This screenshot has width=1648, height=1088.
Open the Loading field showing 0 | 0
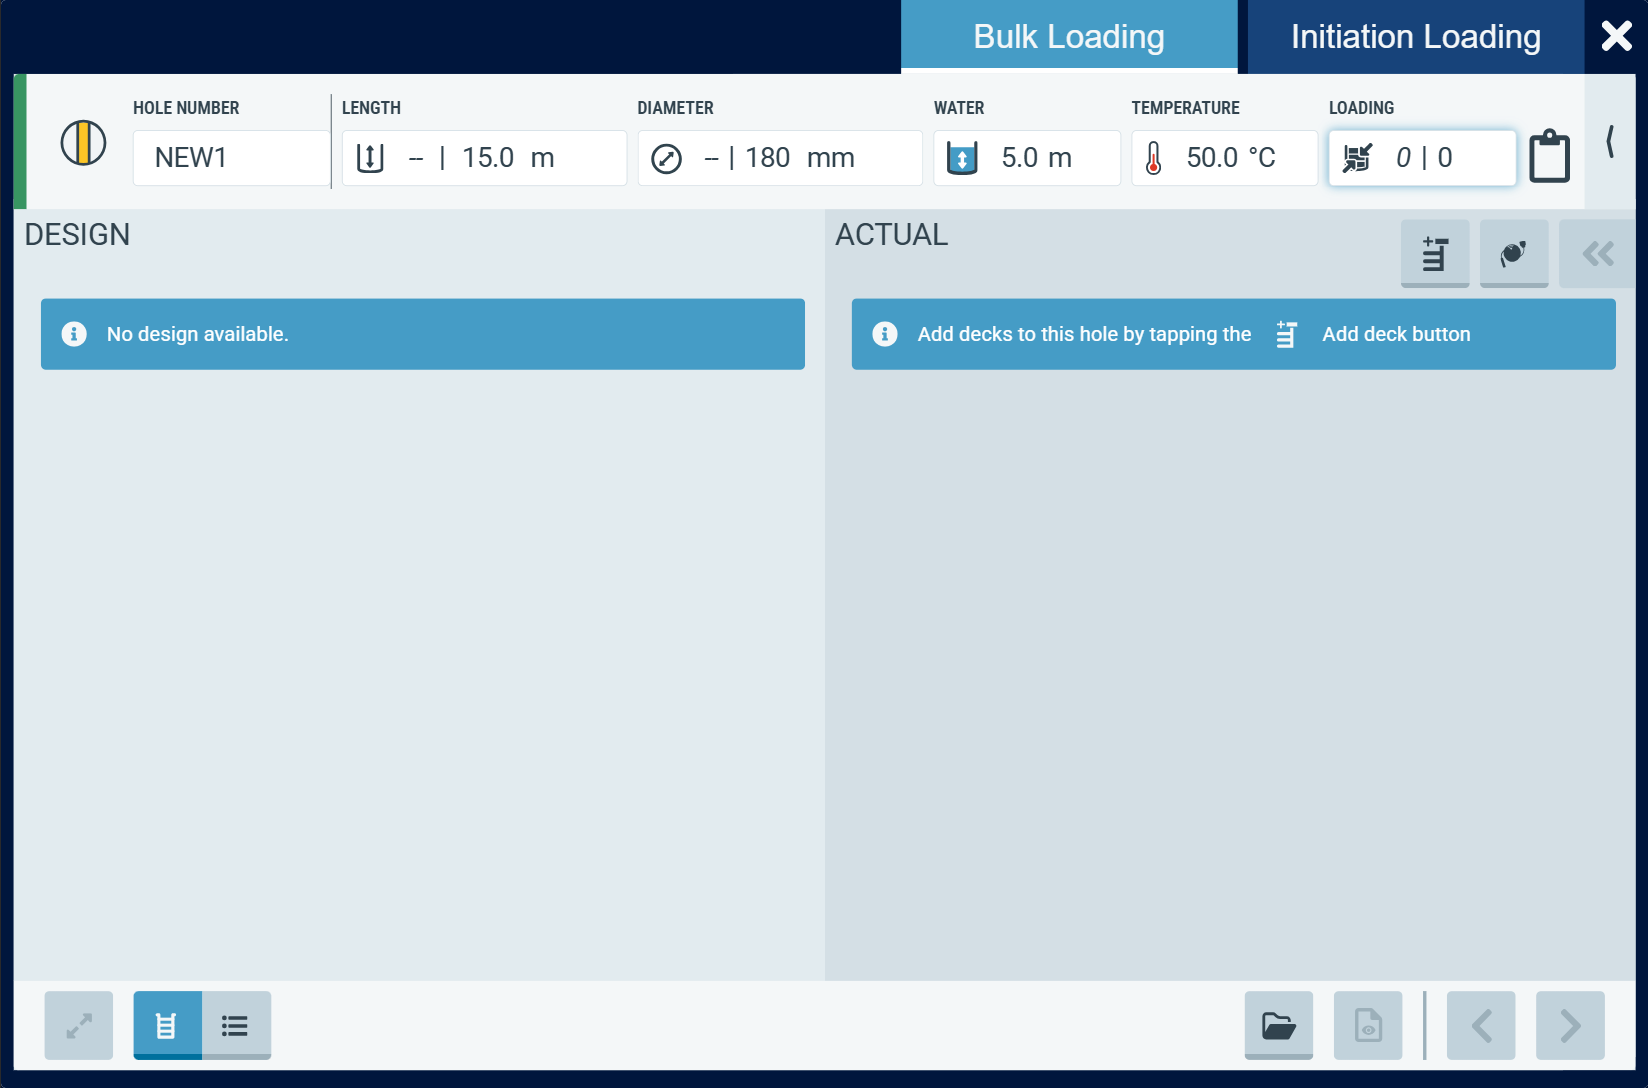[1422, 158]
